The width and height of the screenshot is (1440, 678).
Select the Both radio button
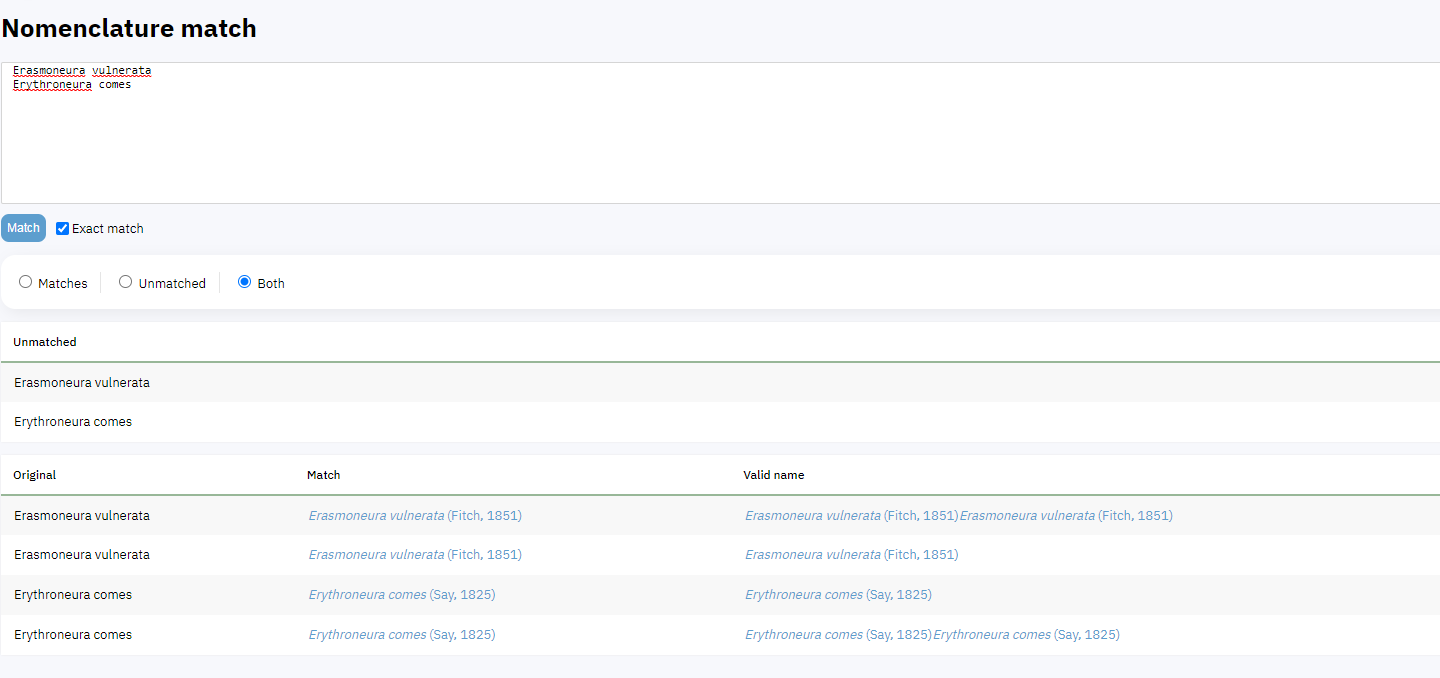pos(244,282)
